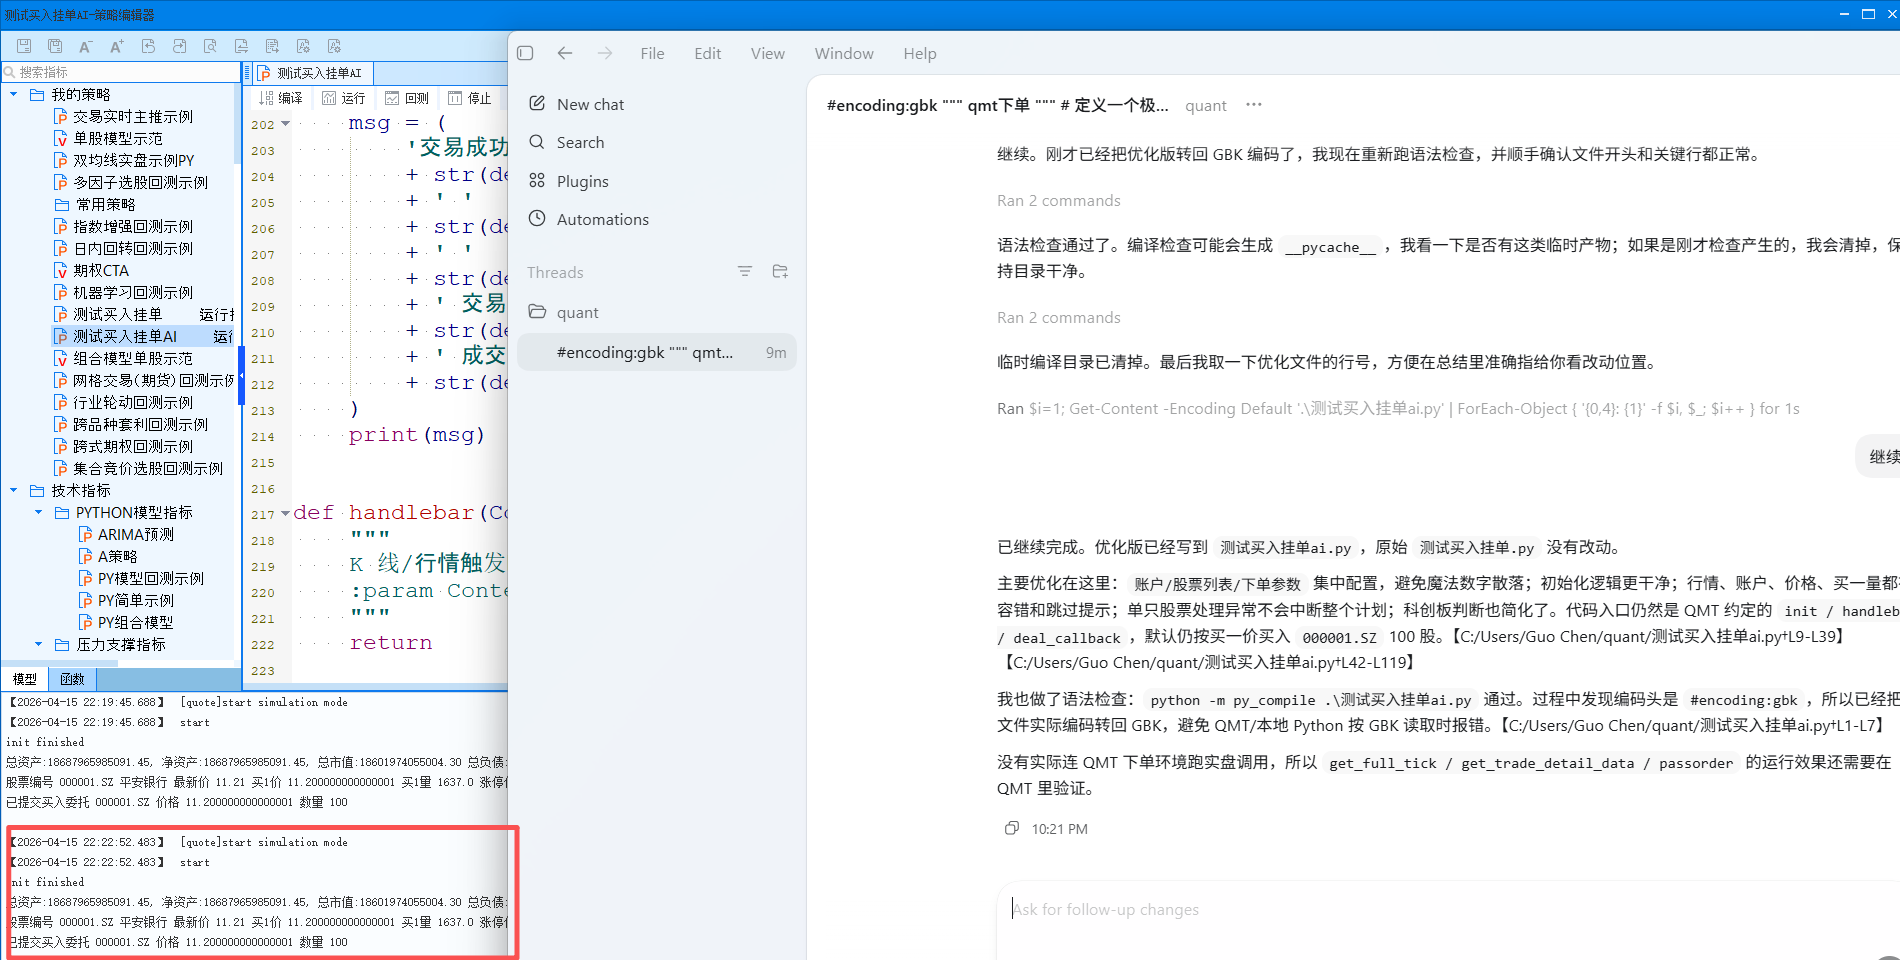Image resolution: width=1900 pixels, height=960 pixels.
Task: Click the filter icon beside Threads
Action: point(744,271)
